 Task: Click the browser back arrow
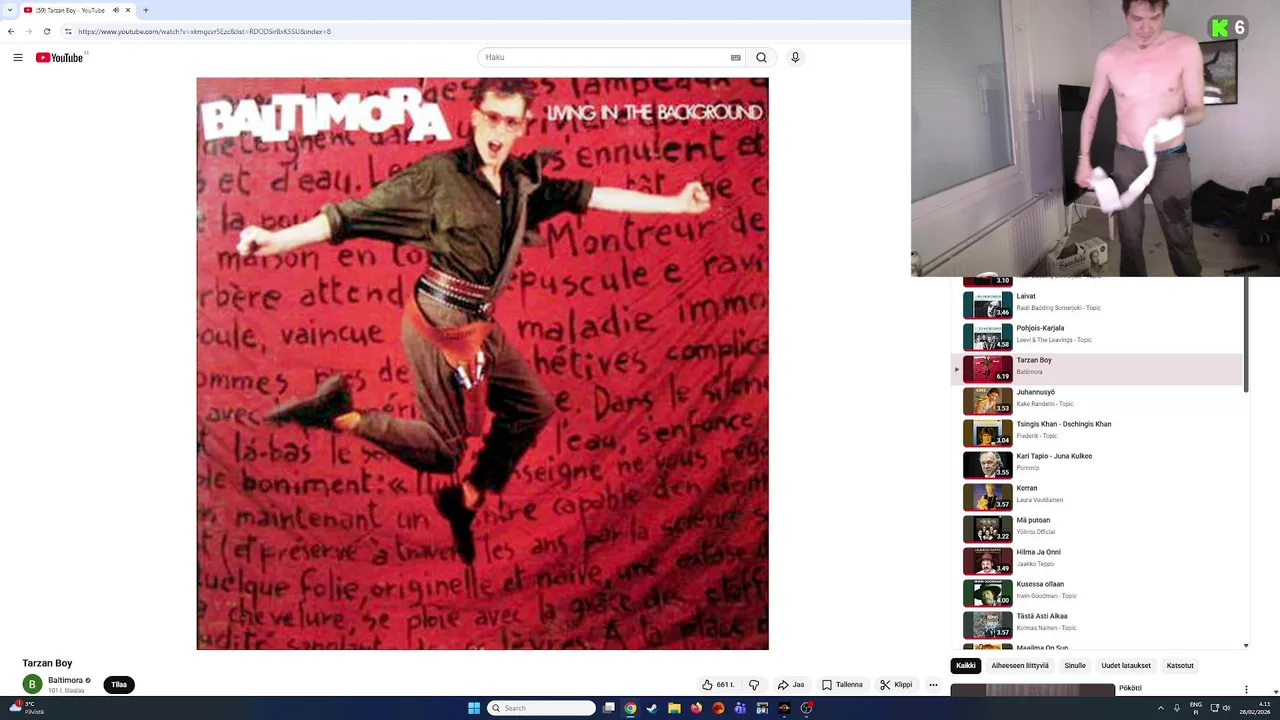coord(11,31)
